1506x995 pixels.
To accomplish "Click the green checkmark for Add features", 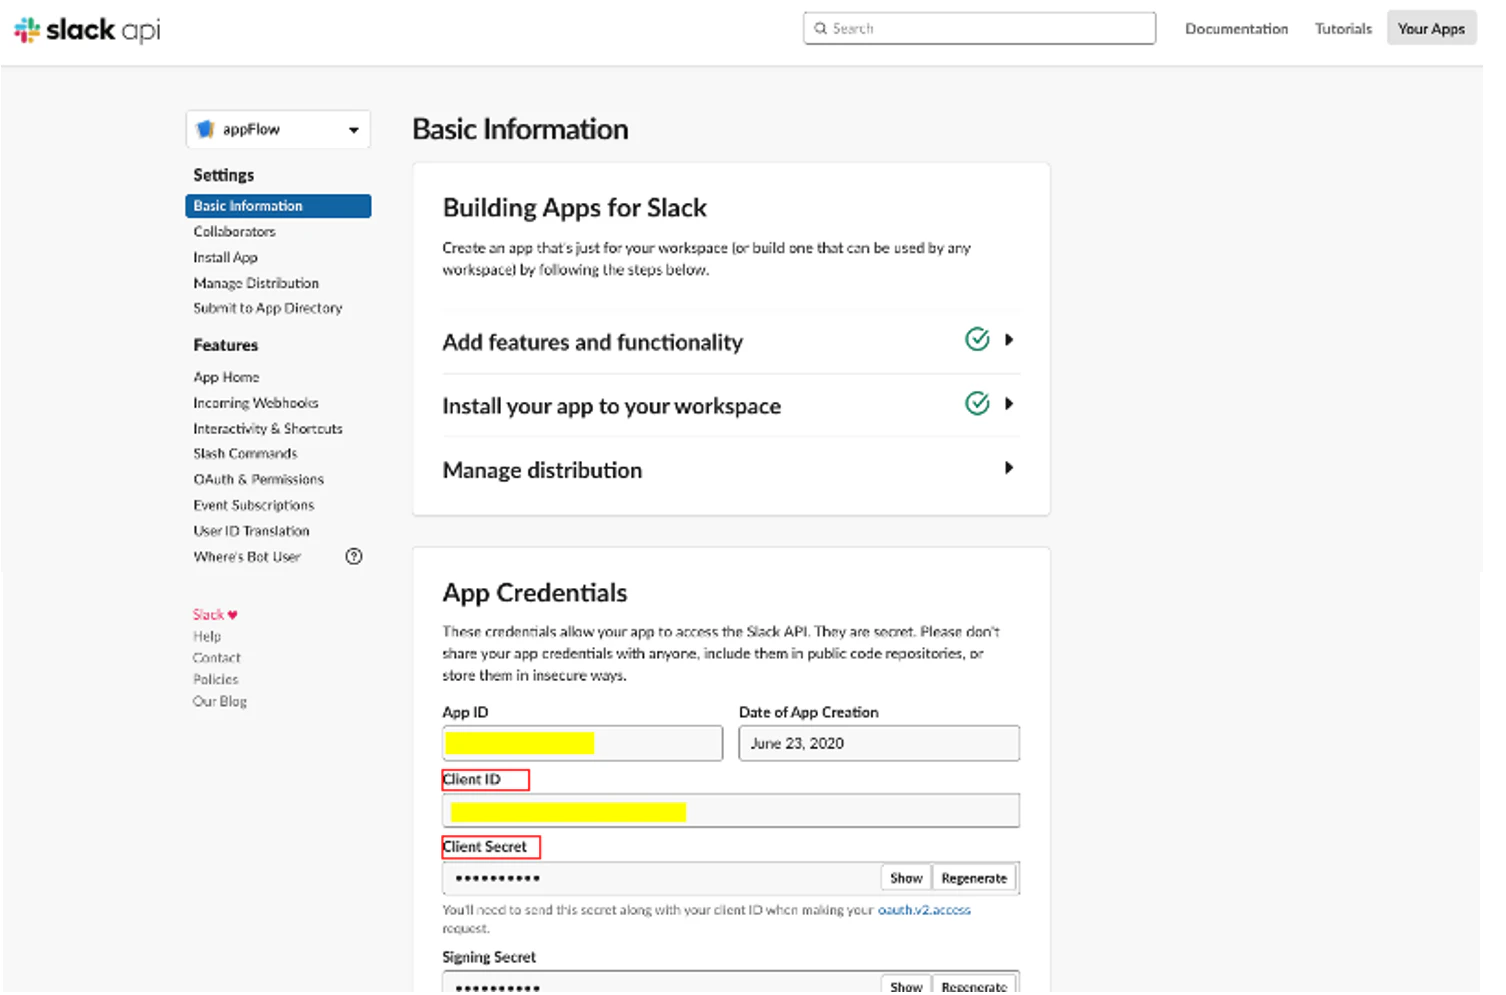I will click(977, 340).
